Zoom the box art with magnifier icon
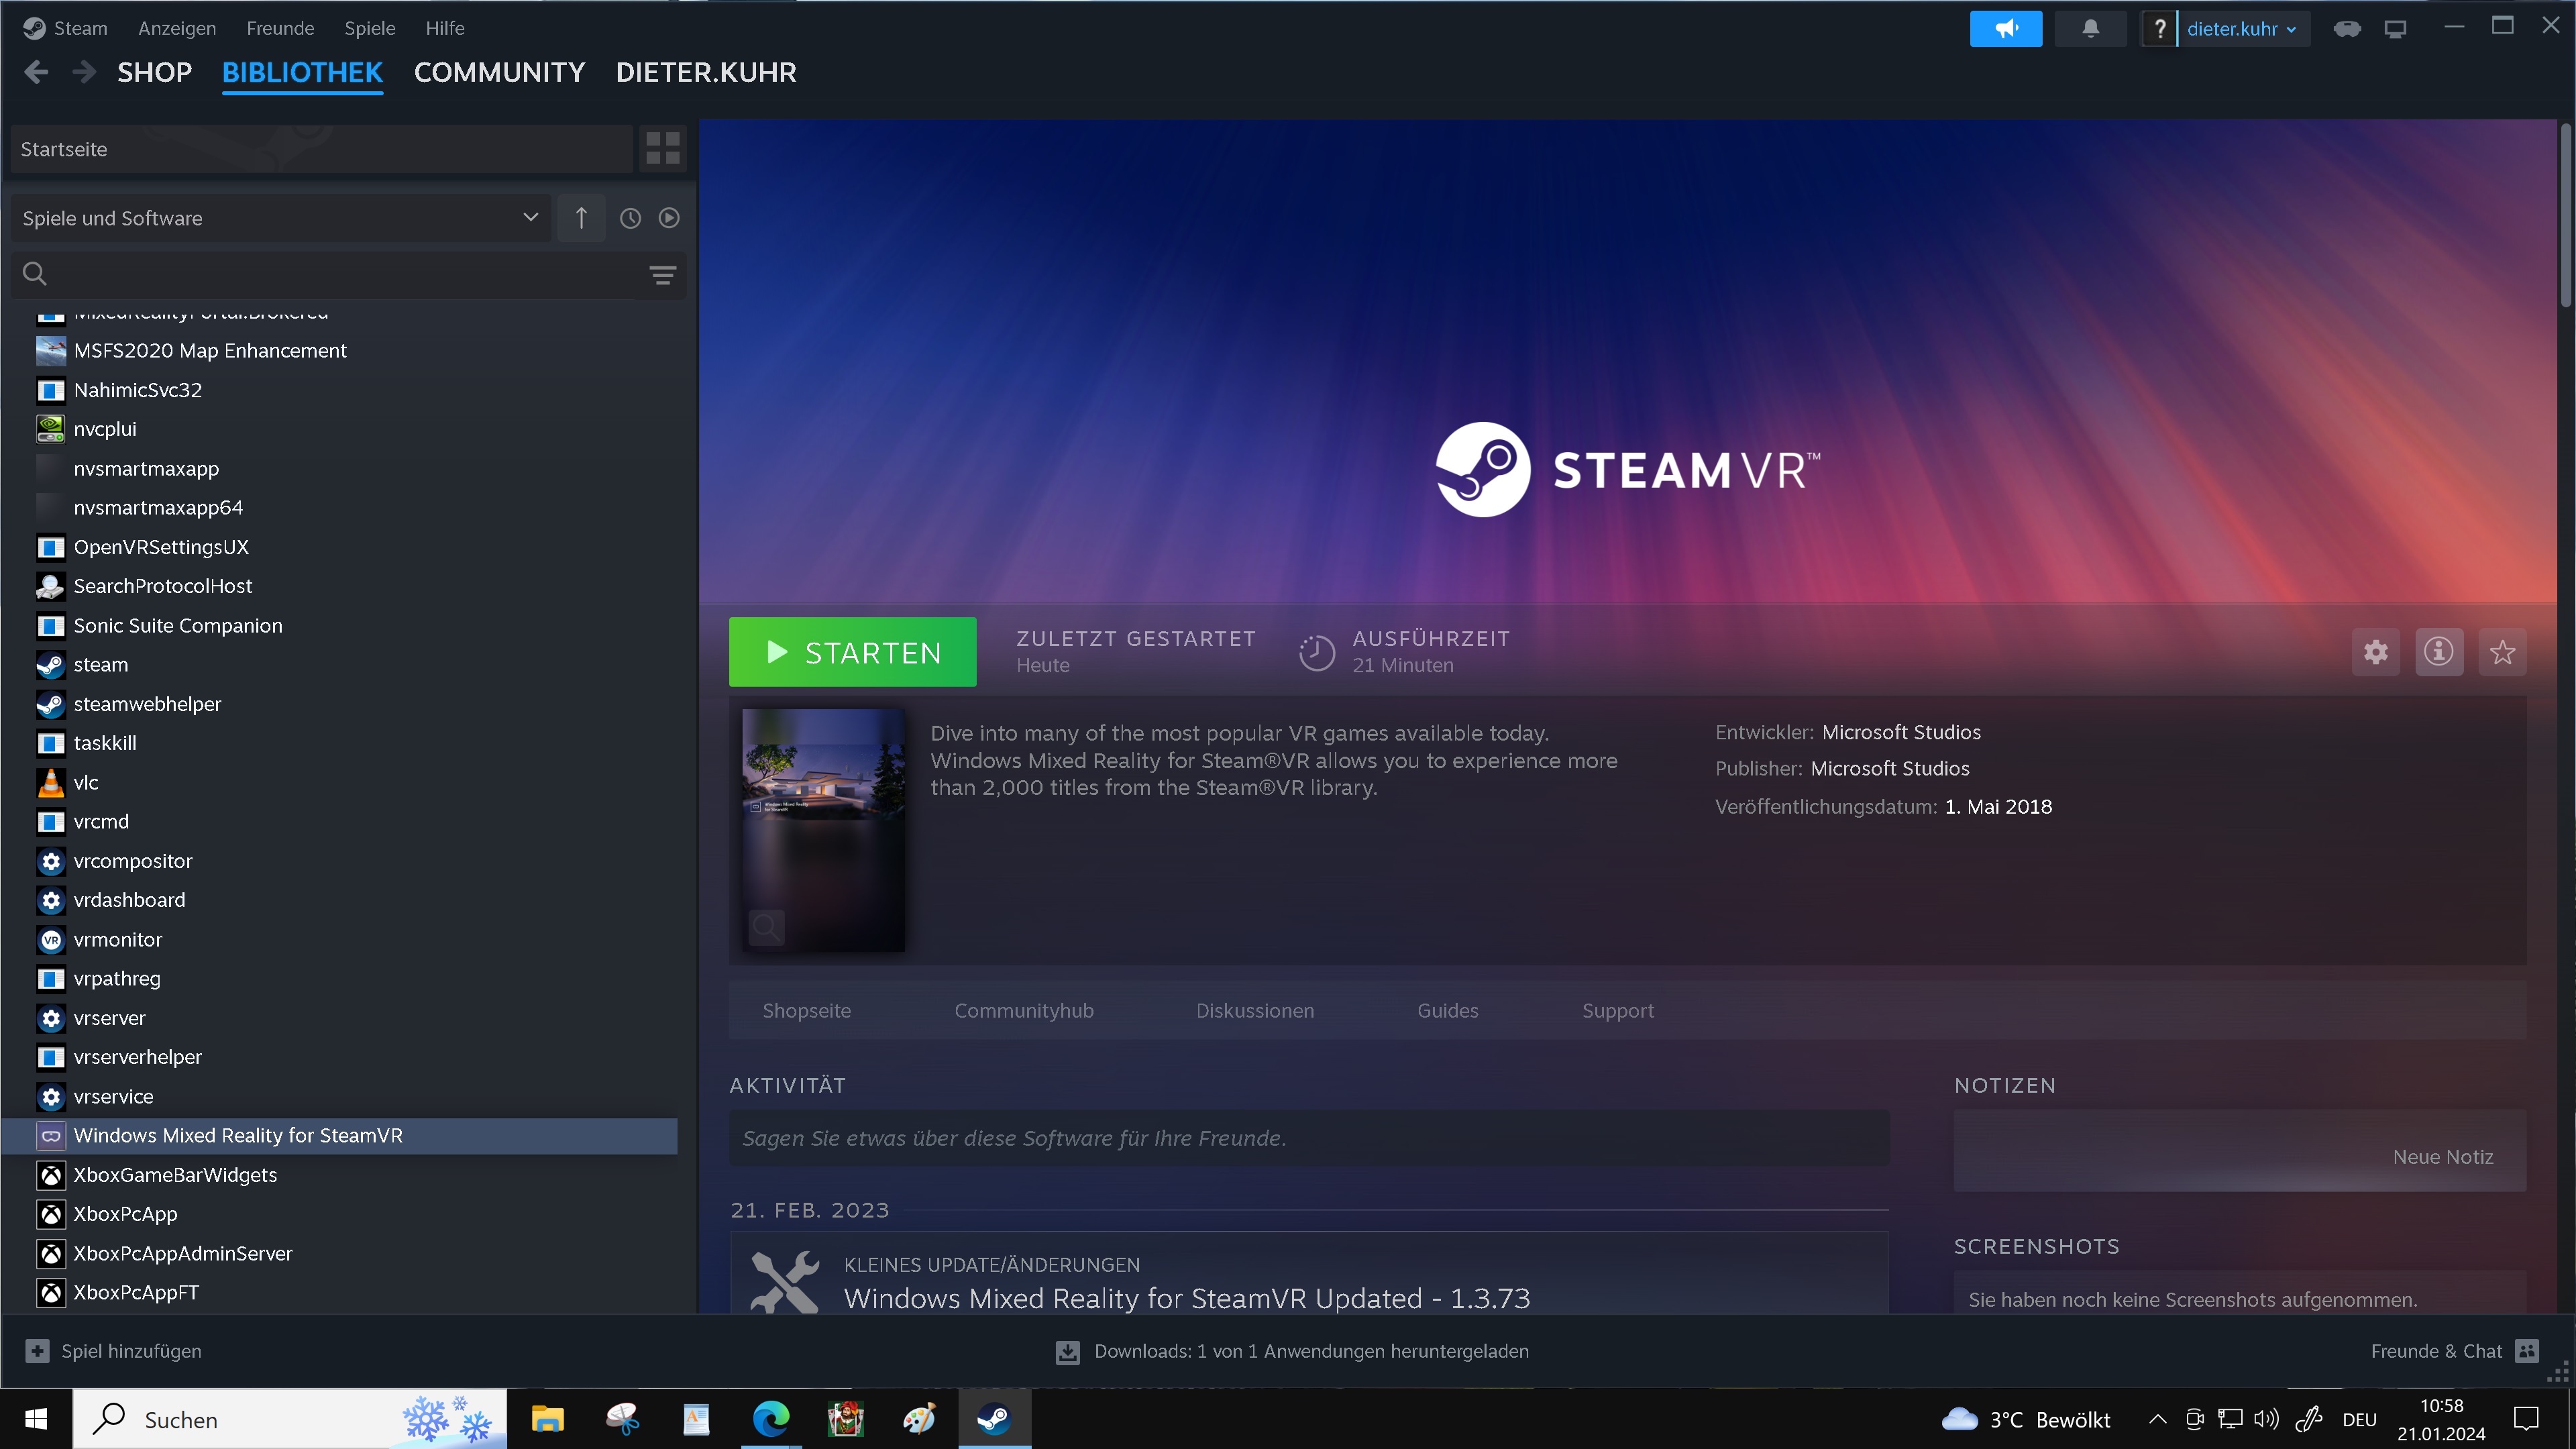This screenshot has width=2576, height=1449. (766, 927)
